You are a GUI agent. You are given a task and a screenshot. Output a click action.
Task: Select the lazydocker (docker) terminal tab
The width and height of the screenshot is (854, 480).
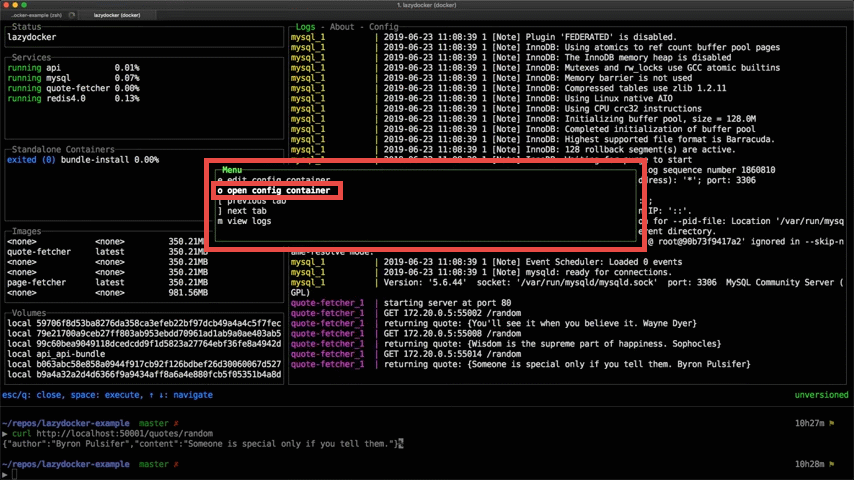(117, 15)
